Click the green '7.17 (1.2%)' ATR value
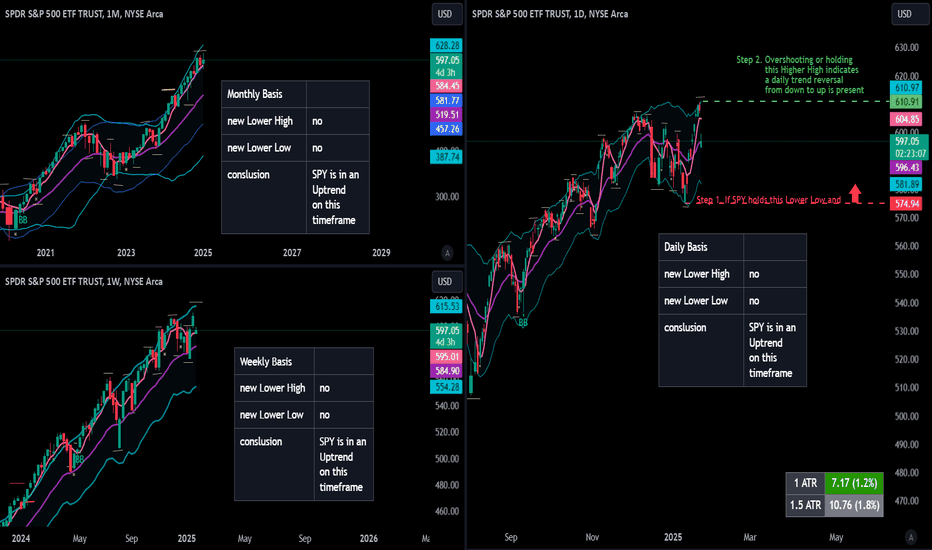 [x=854, y=483]
